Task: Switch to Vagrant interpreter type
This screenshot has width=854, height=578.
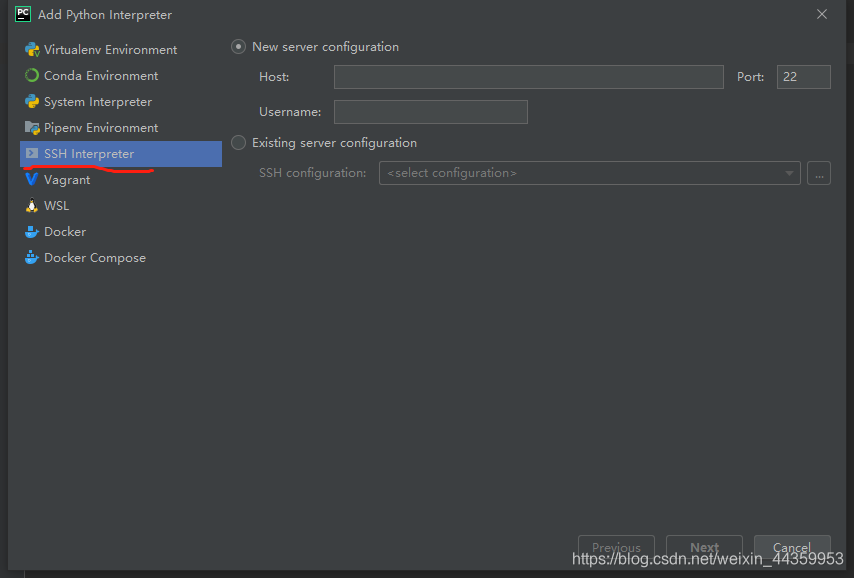Action: (x=121, y=180)
